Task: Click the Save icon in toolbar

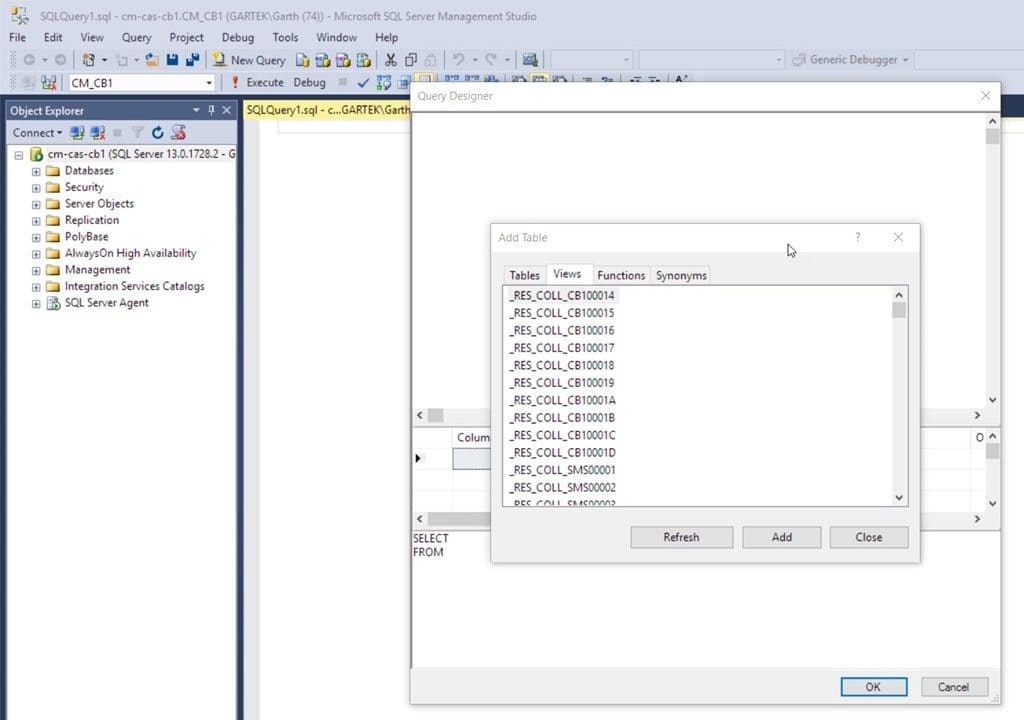Action: [172, 60]
